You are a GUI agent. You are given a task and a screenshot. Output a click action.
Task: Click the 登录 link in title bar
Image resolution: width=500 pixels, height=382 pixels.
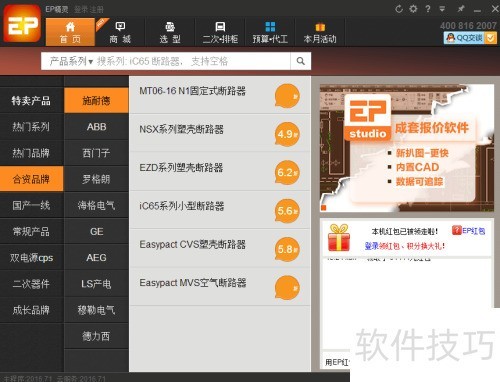(80, 9)
